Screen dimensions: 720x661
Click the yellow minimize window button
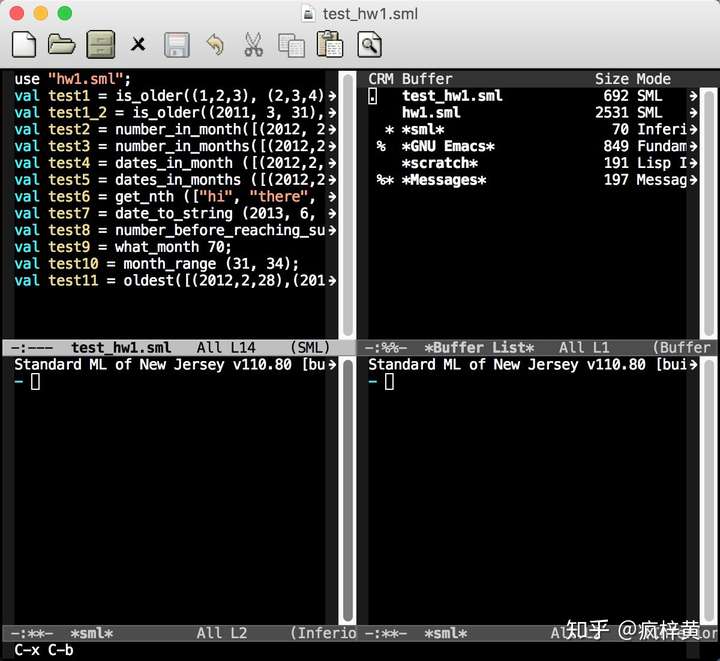(x=40, y=13)
